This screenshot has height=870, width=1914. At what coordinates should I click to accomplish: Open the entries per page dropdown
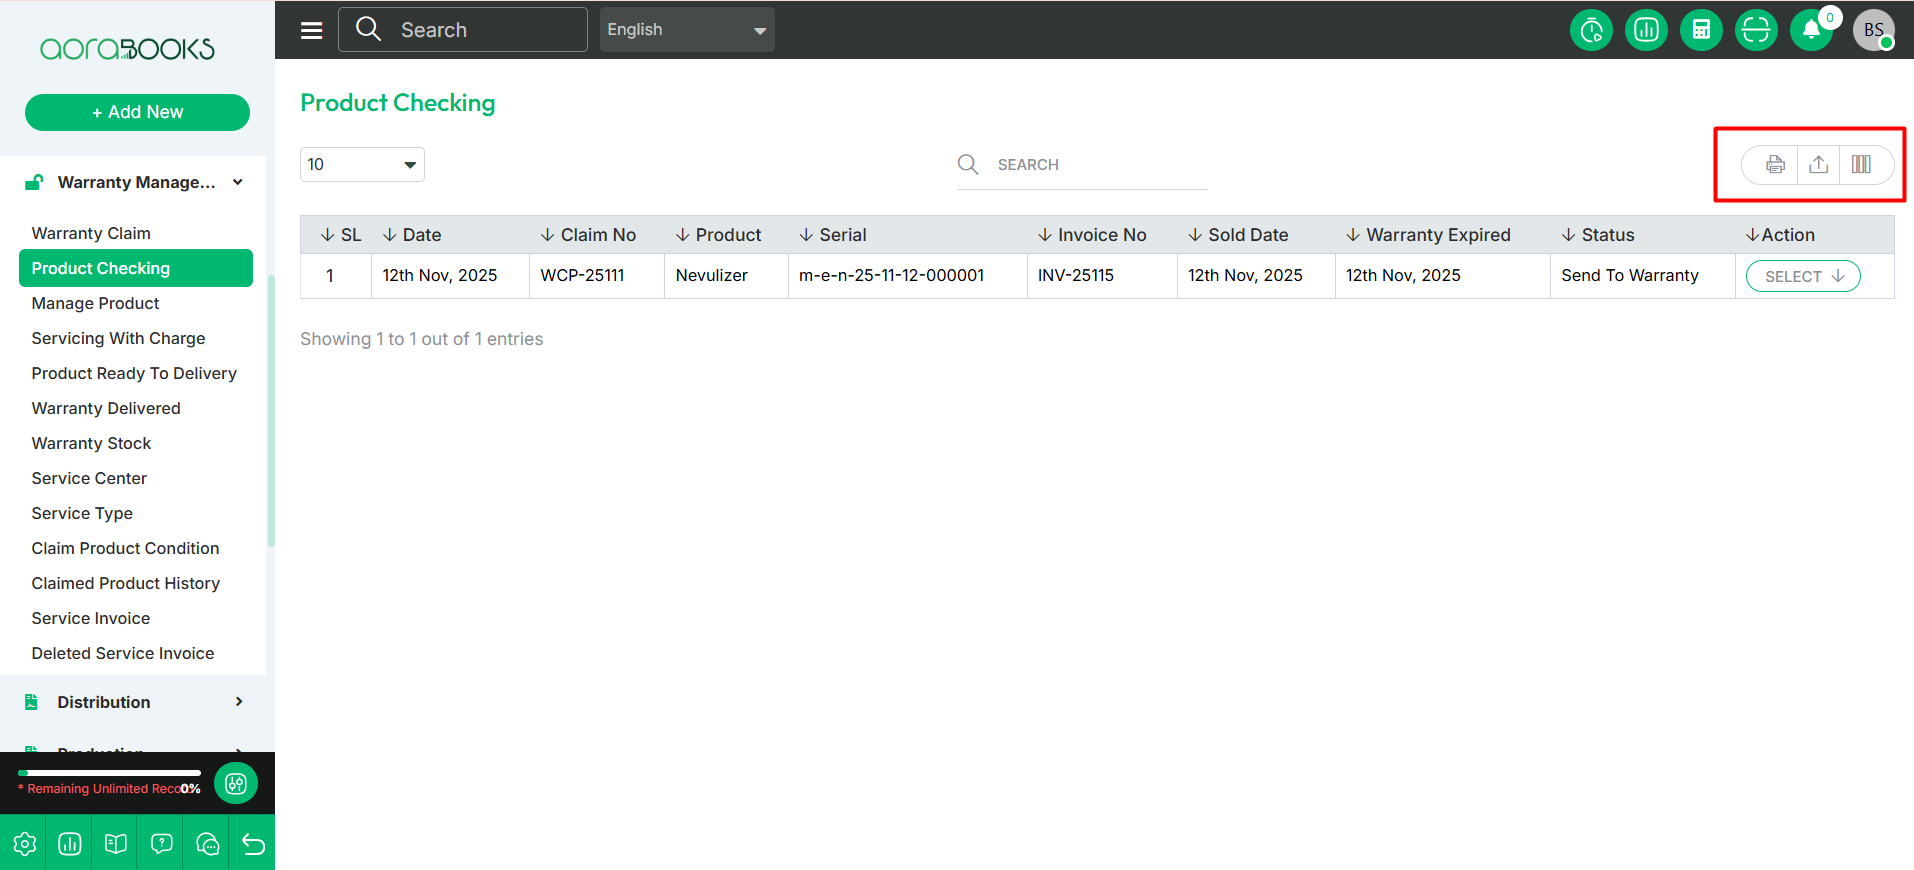[x=362, y=165]
